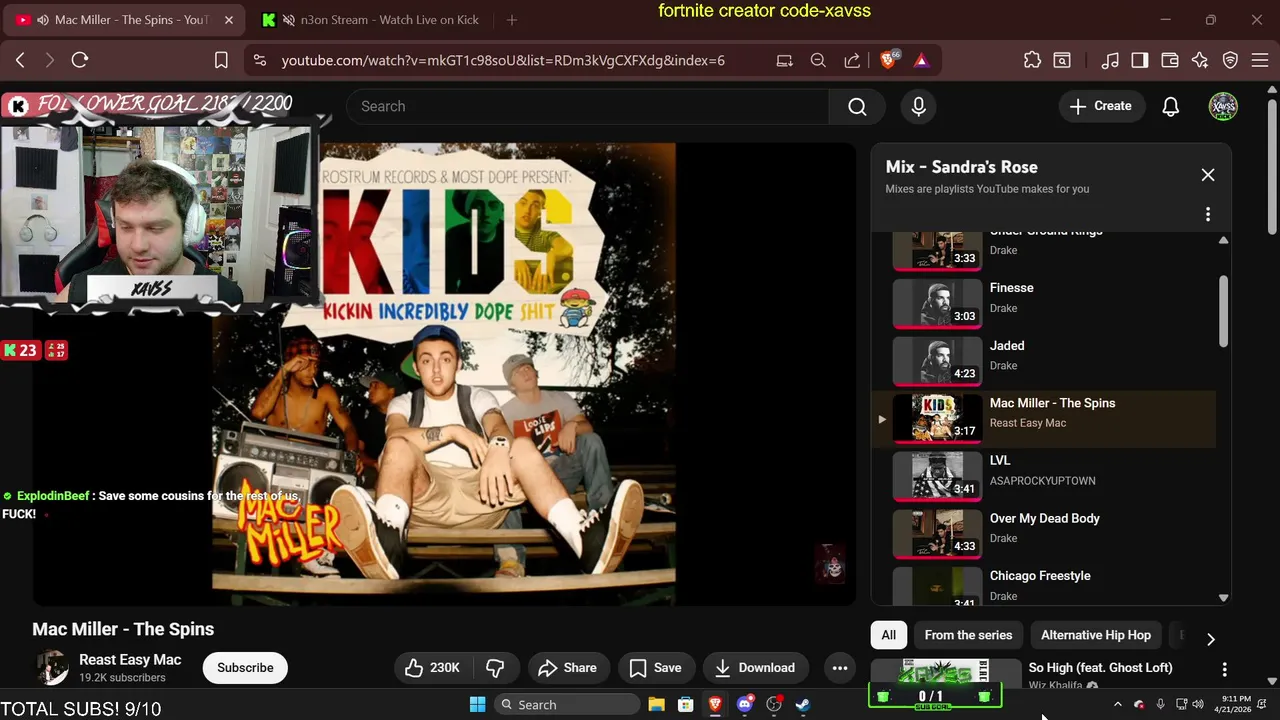Download the video

click(755, 668)
